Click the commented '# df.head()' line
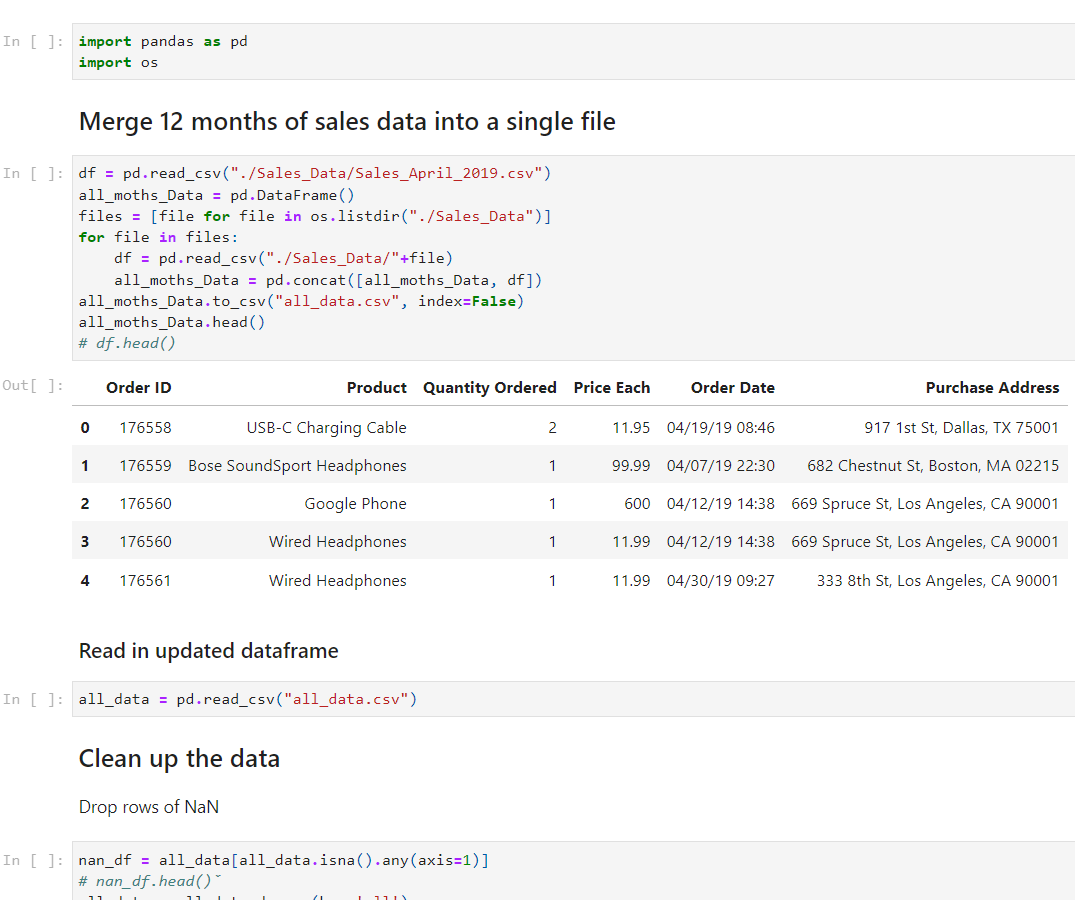Screen dimensions: 1075x900 [x=126, y=343]
